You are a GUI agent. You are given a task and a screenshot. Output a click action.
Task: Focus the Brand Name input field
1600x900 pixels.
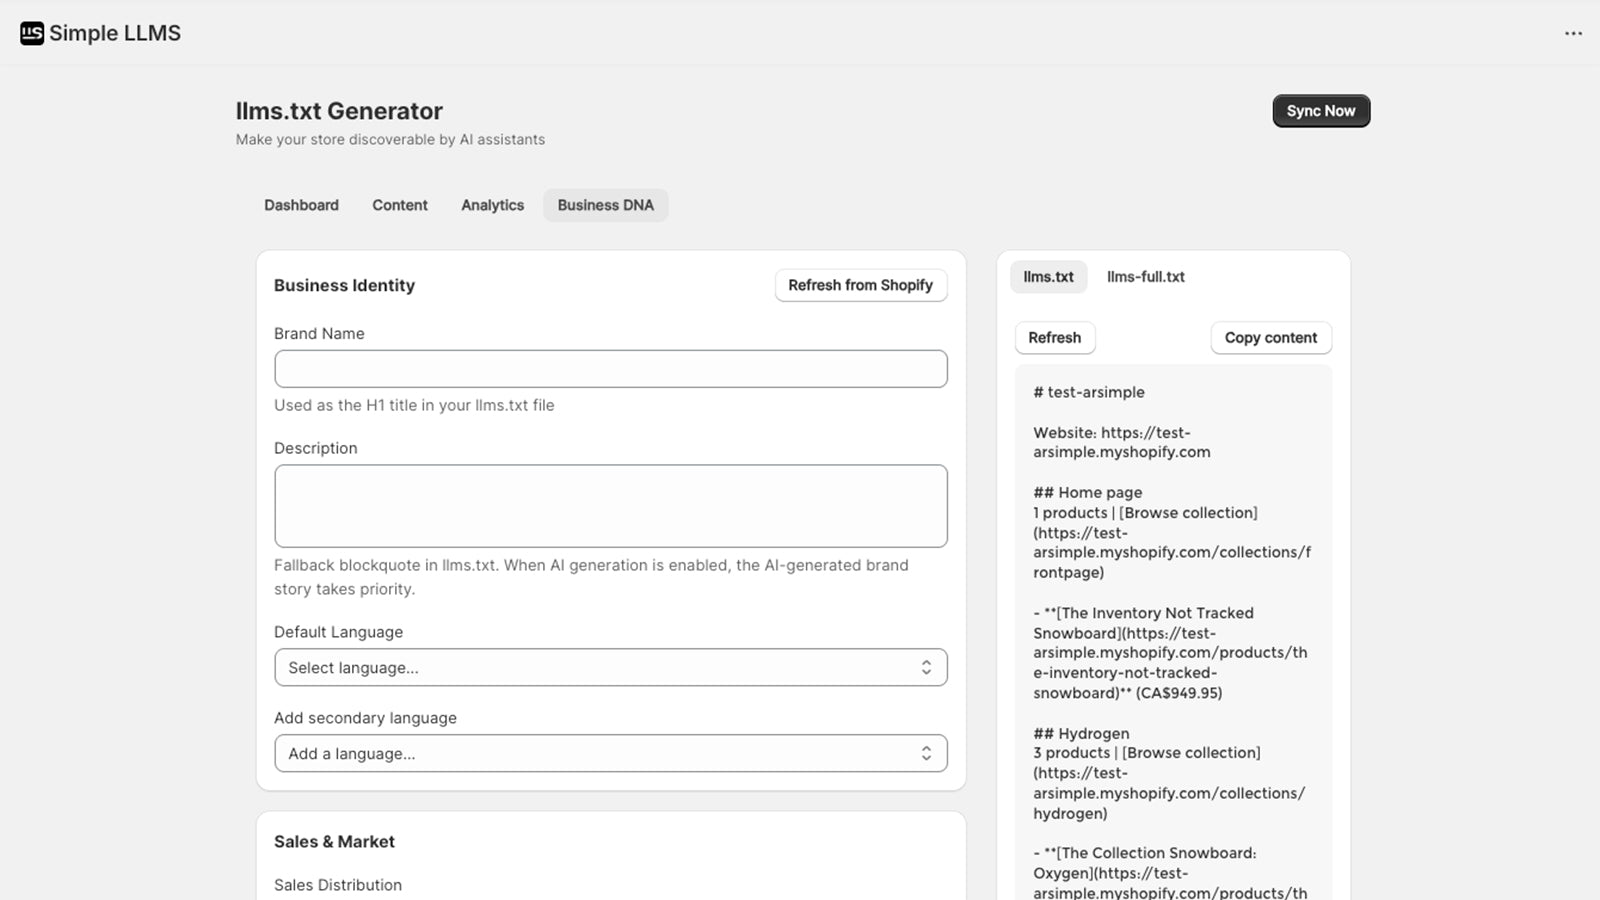pos(610,369)
